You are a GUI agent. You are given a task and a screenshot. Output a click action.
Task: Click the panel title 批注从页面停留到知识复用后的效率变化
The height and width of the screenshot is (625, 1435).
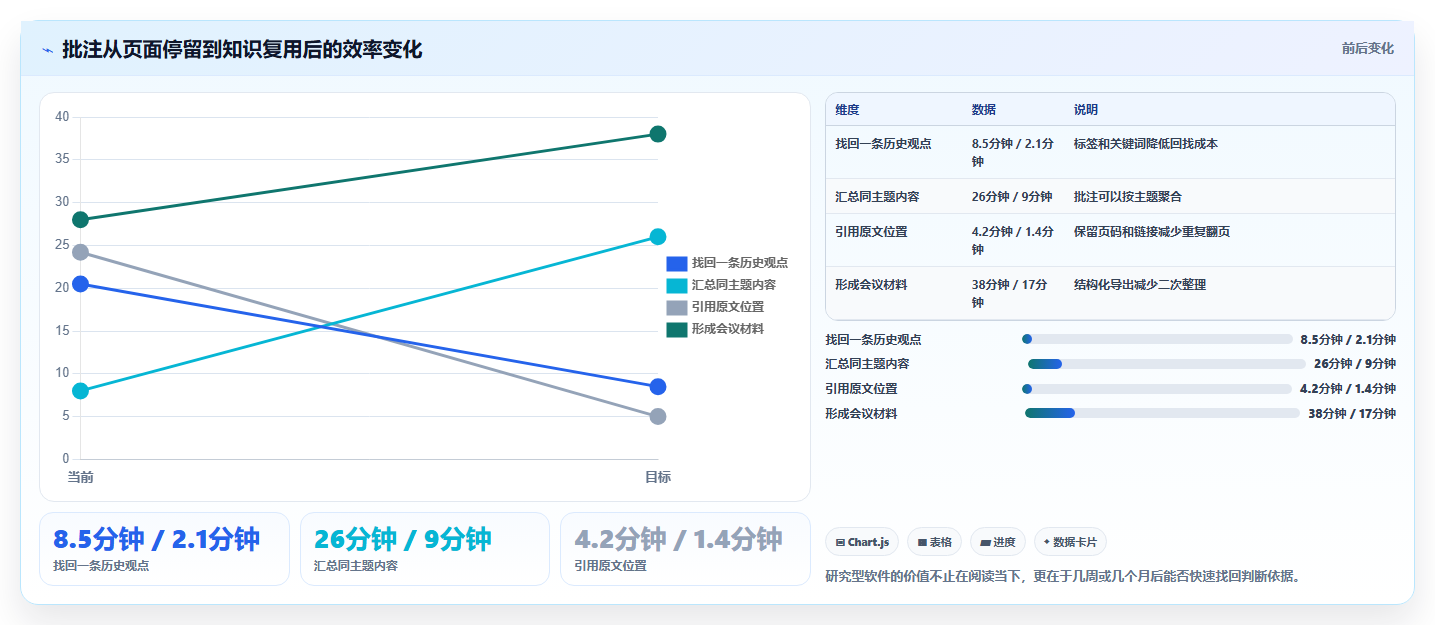click(x=242, y=50)
